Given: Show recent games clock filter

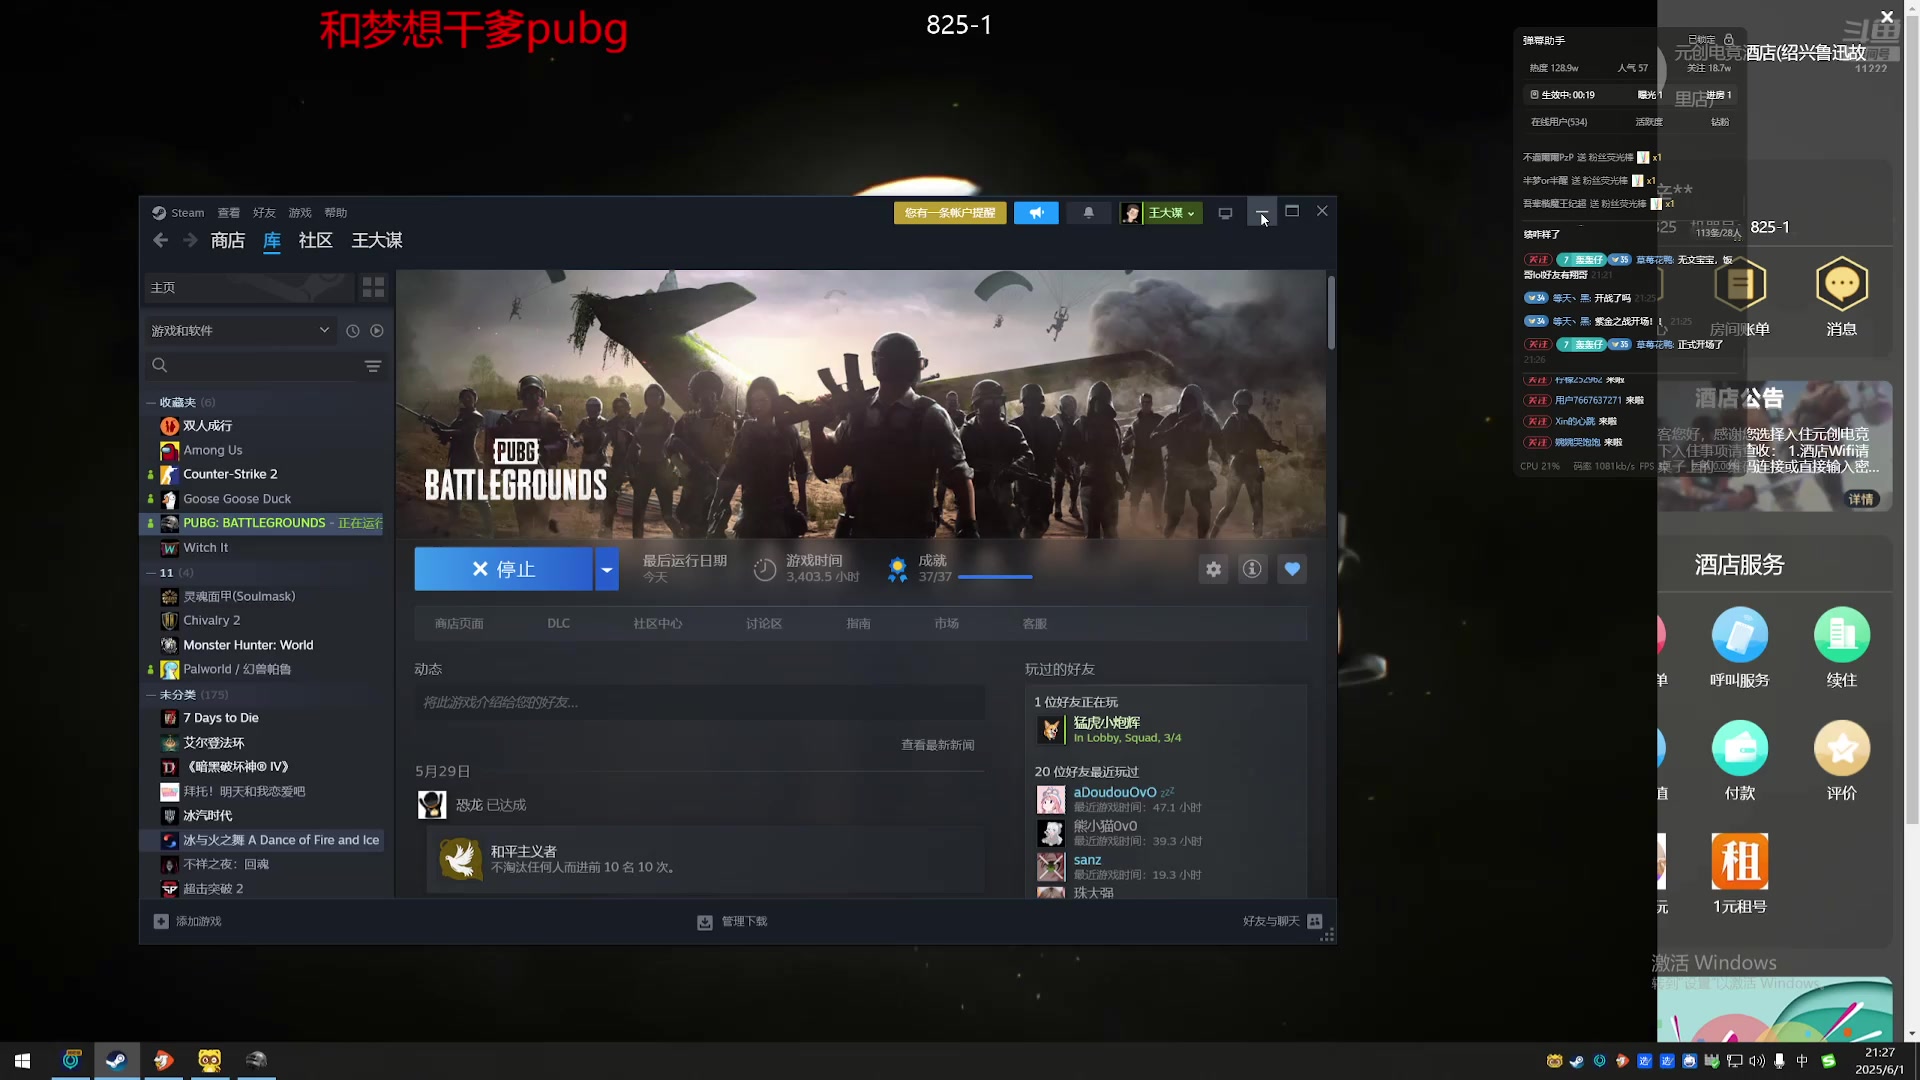Looking at the screenshot, I should [352, 331].
